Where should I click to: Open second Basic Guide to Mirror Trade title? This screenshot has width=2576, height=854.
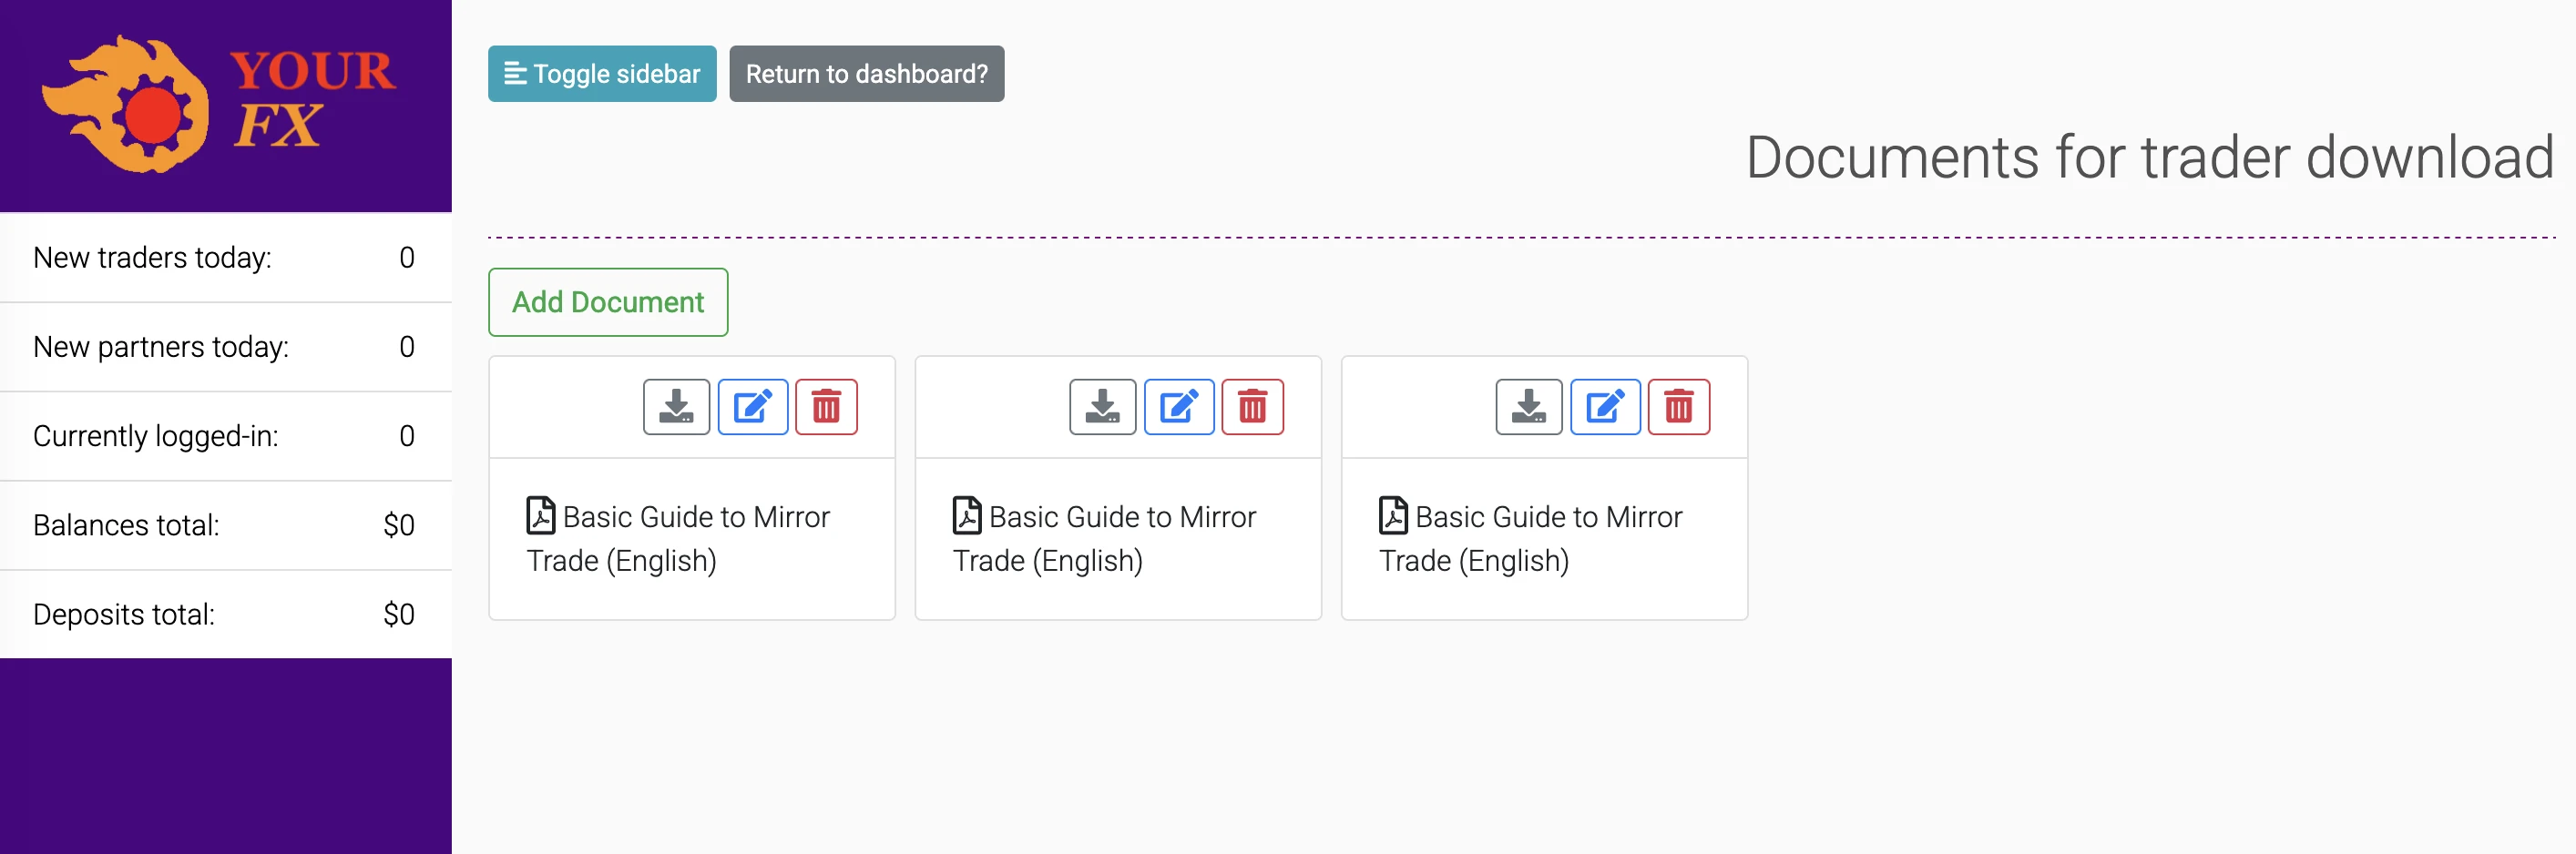click(x=1104, y=538)
